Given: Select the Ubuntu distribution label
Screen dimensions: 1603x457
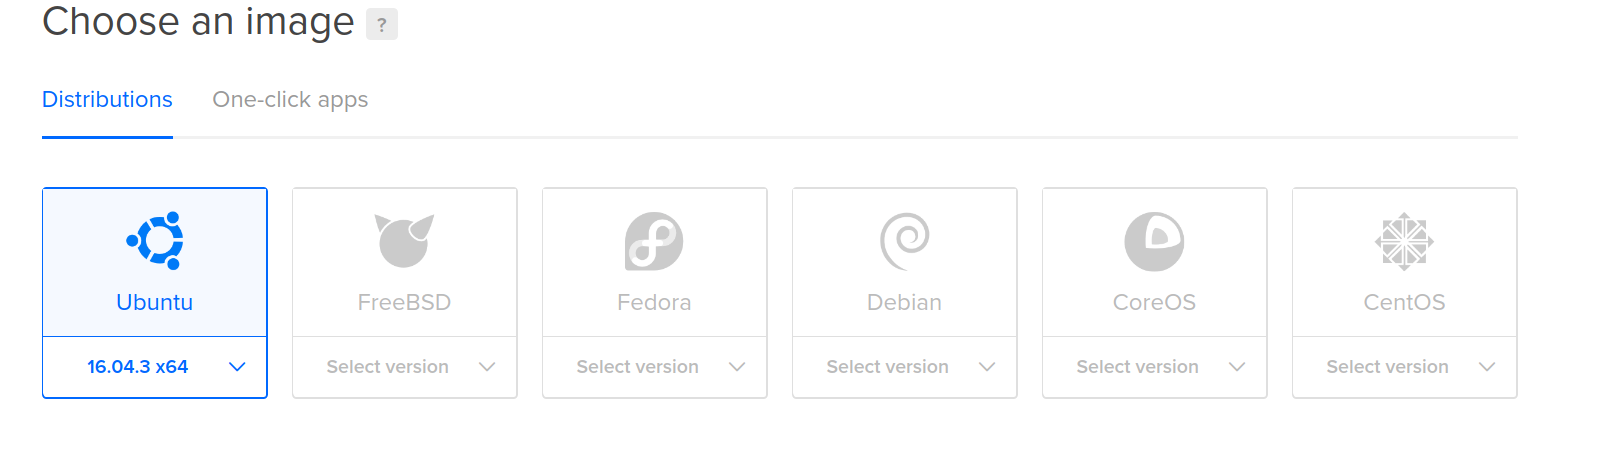Looking at the screenshot, I should [x=155, y=302].
